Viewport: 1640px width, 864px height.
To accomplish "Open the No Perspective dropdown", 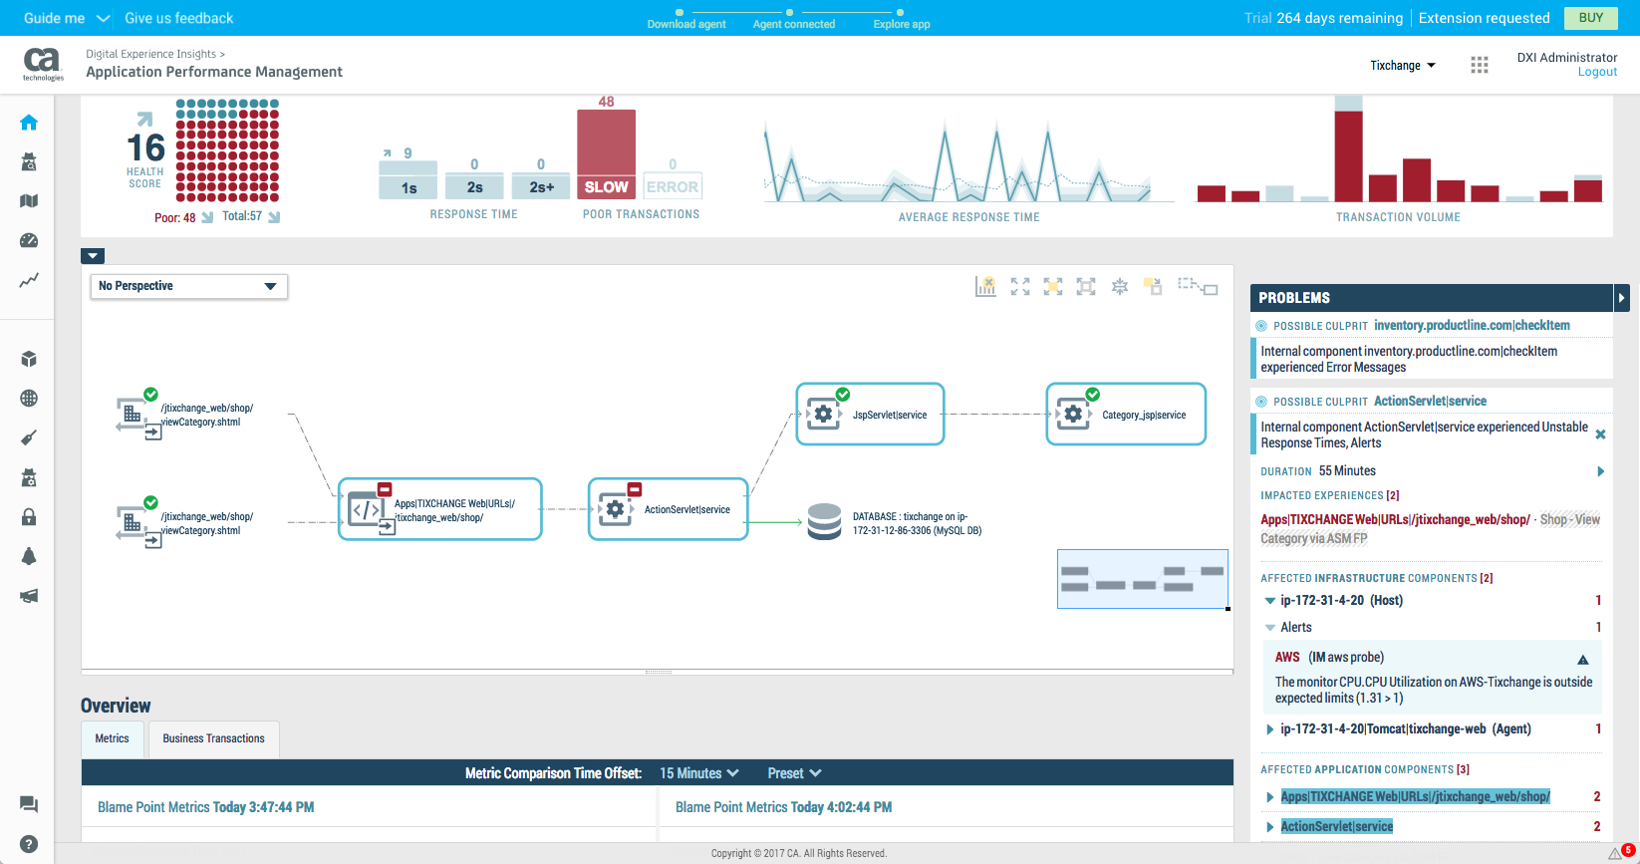I will point(188,286).
